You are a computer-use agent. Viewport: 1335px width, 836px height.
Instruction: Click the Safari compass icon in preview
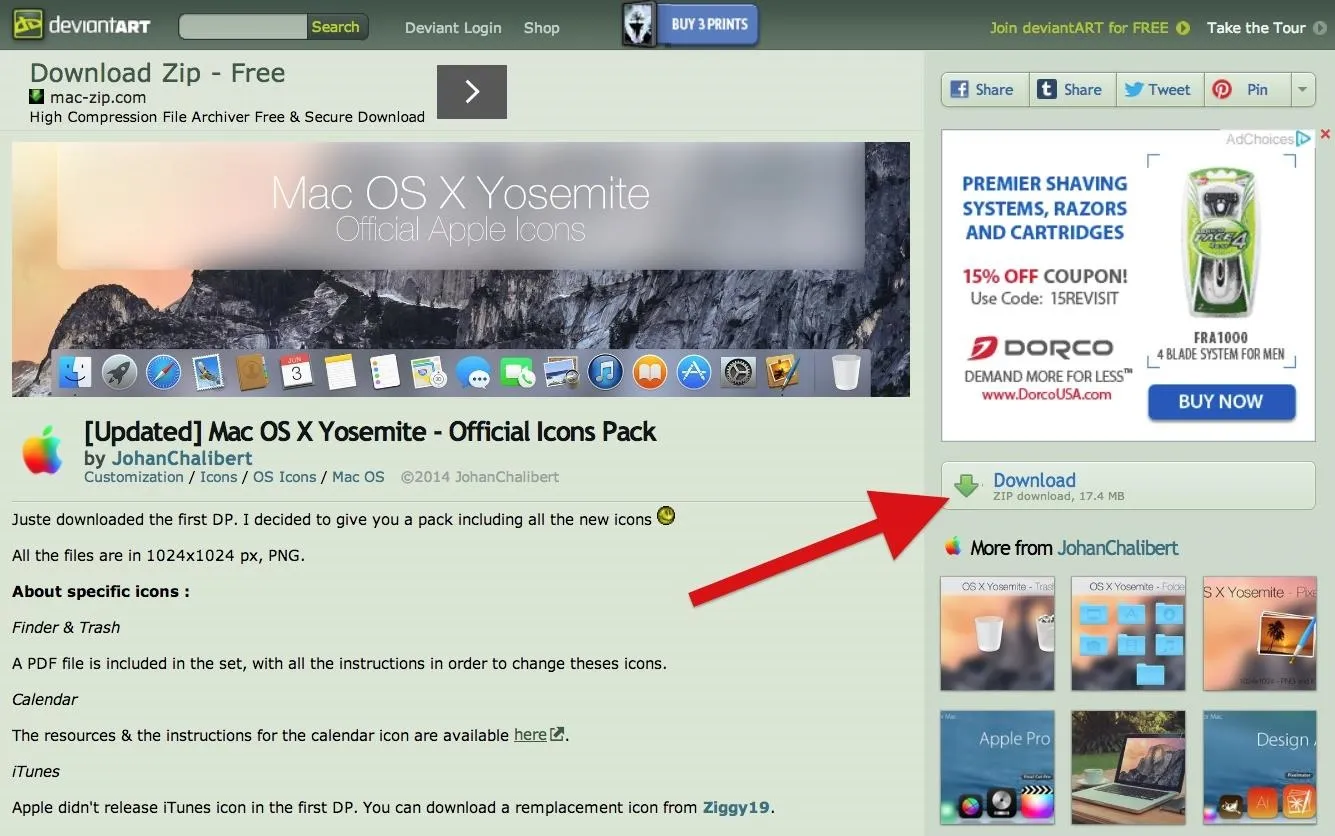pos(163,373)
